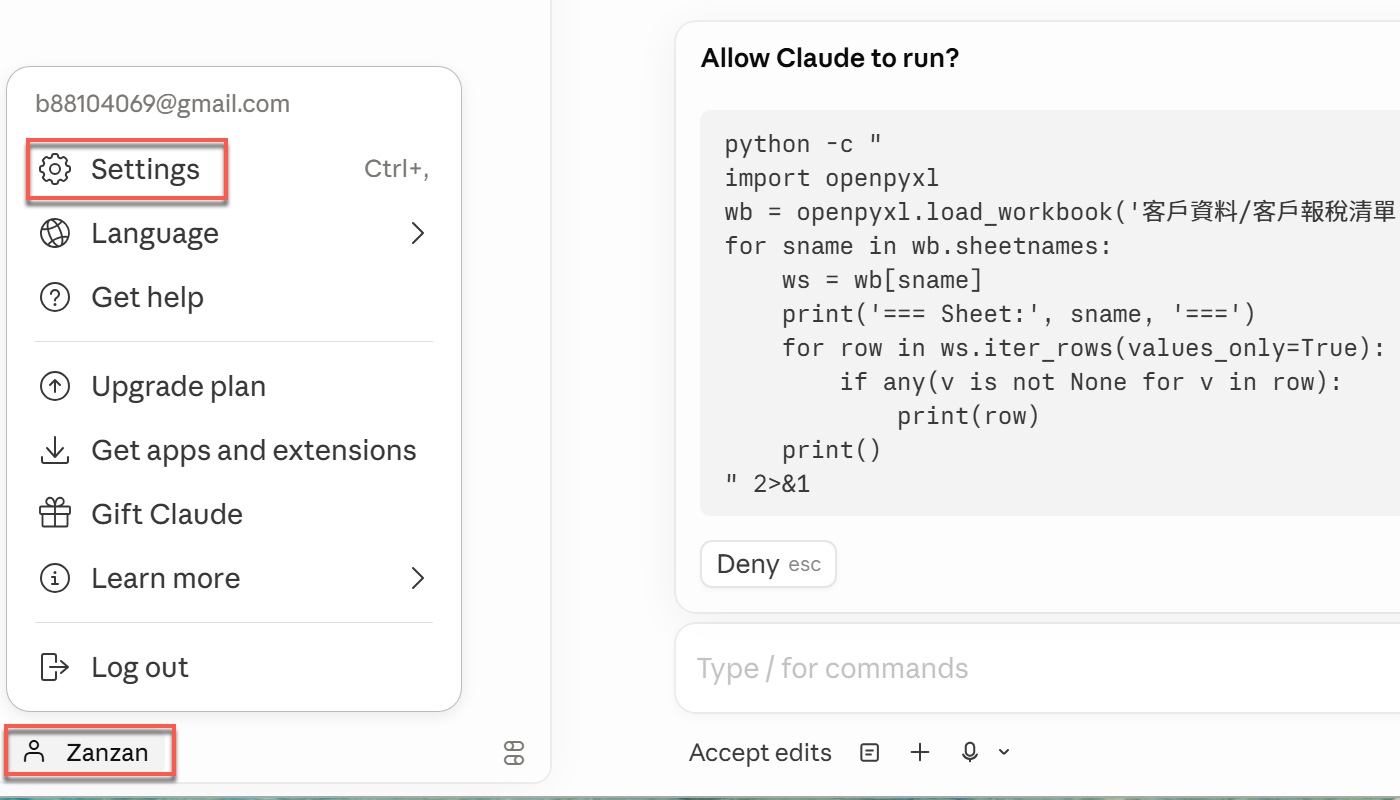This screenshot has width=1400, height=800.
Task: Open the dropdown arrow next to the microphone
Action: [x=1003, y=752]
